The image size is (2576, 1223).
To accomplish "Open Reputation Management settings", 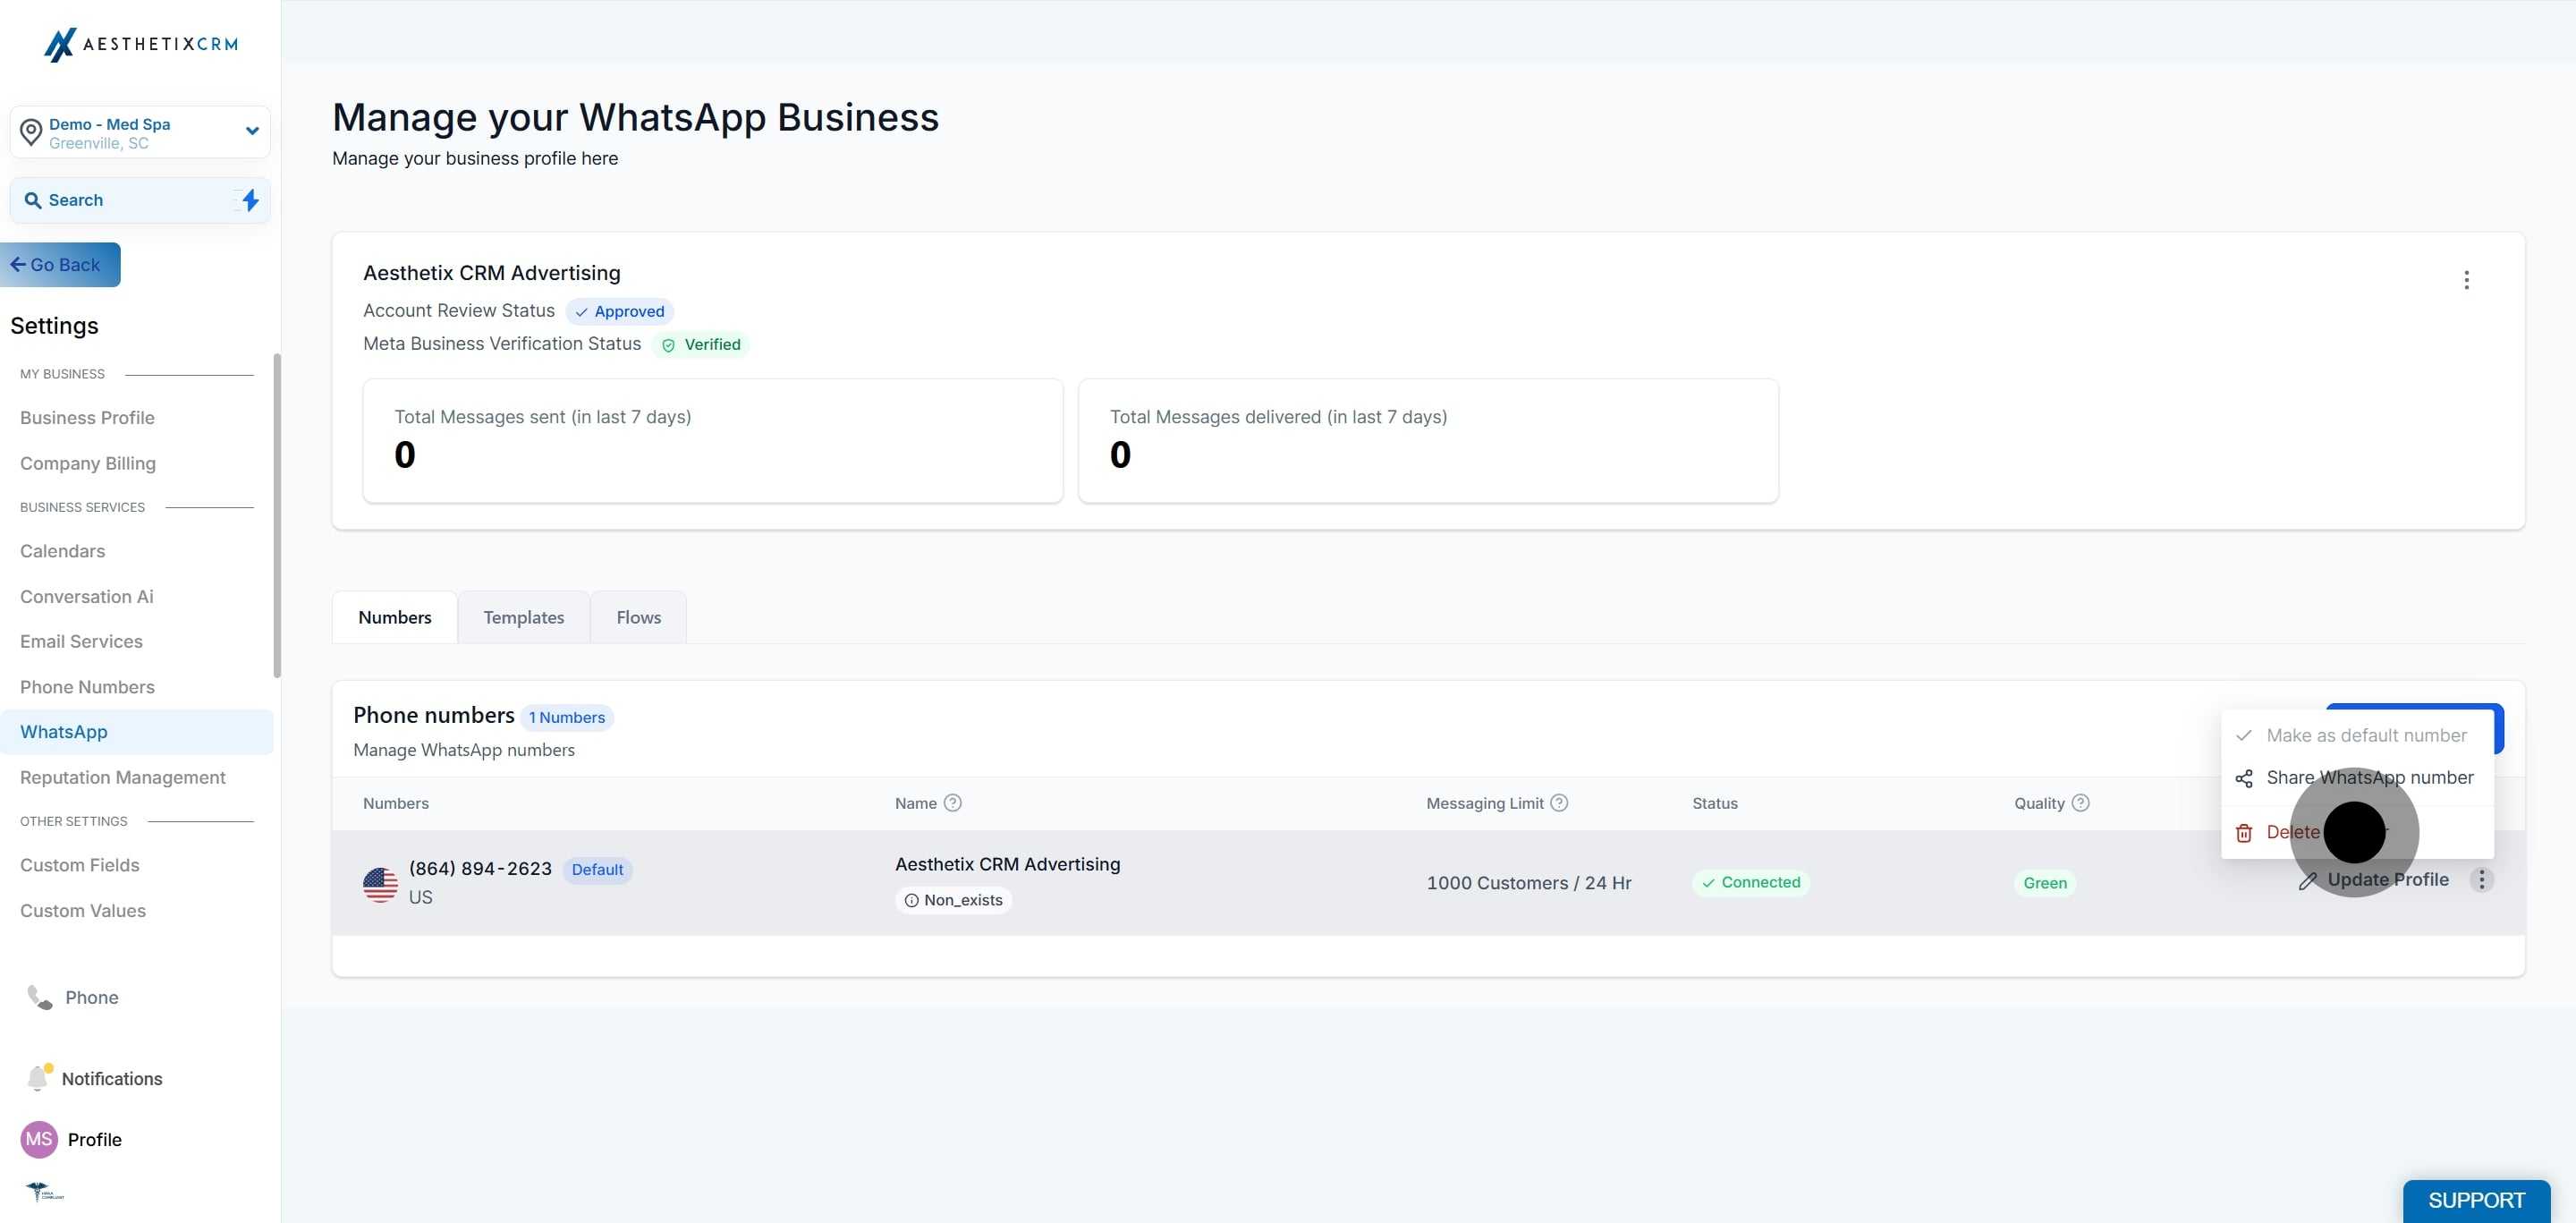I will 123,777.
